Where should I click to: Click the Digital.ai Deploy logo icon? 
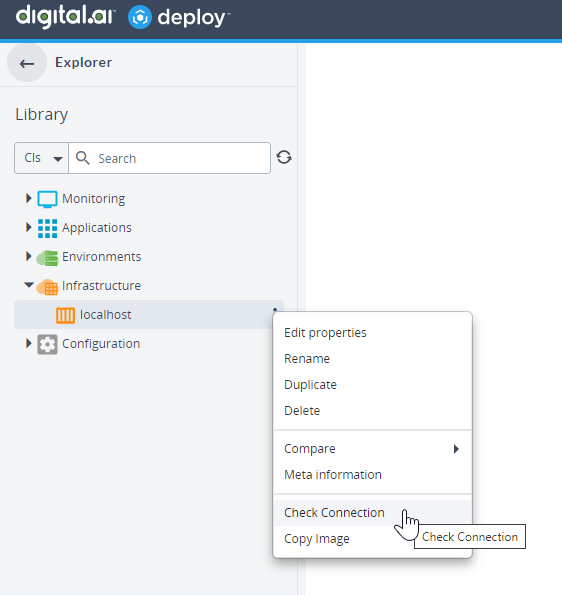click(x=140, y=17)
